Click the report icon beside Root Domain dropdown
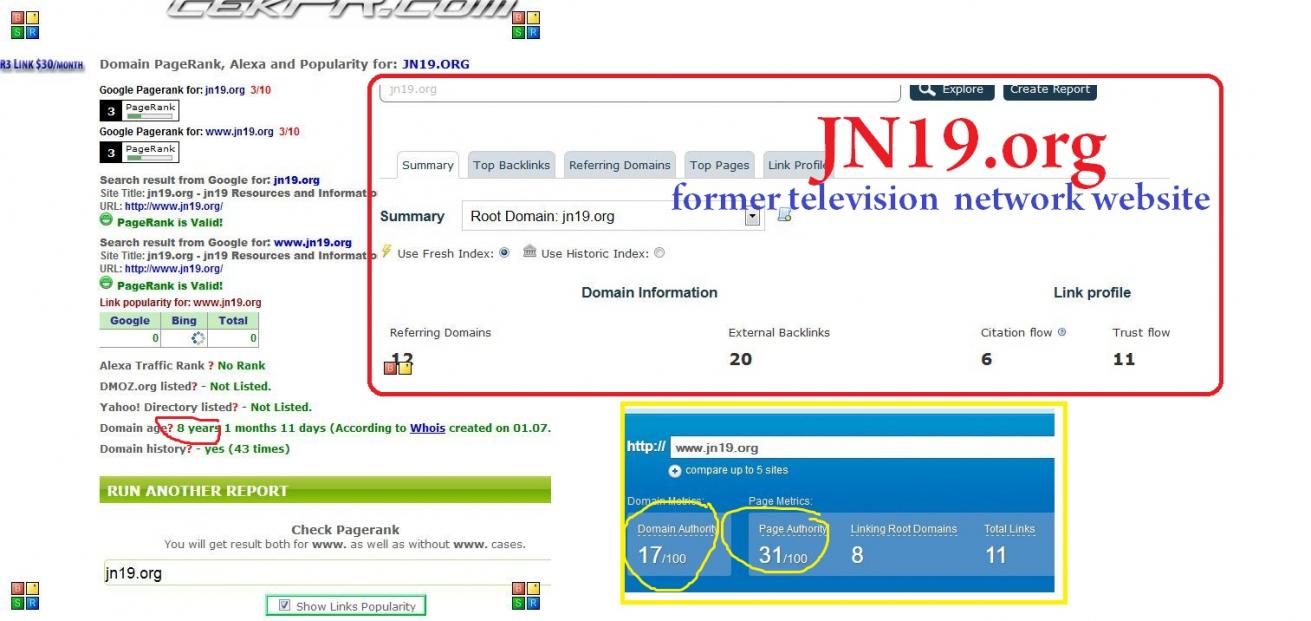The image size is (1311, 621). pyautogui.click(x=784, y=215)
